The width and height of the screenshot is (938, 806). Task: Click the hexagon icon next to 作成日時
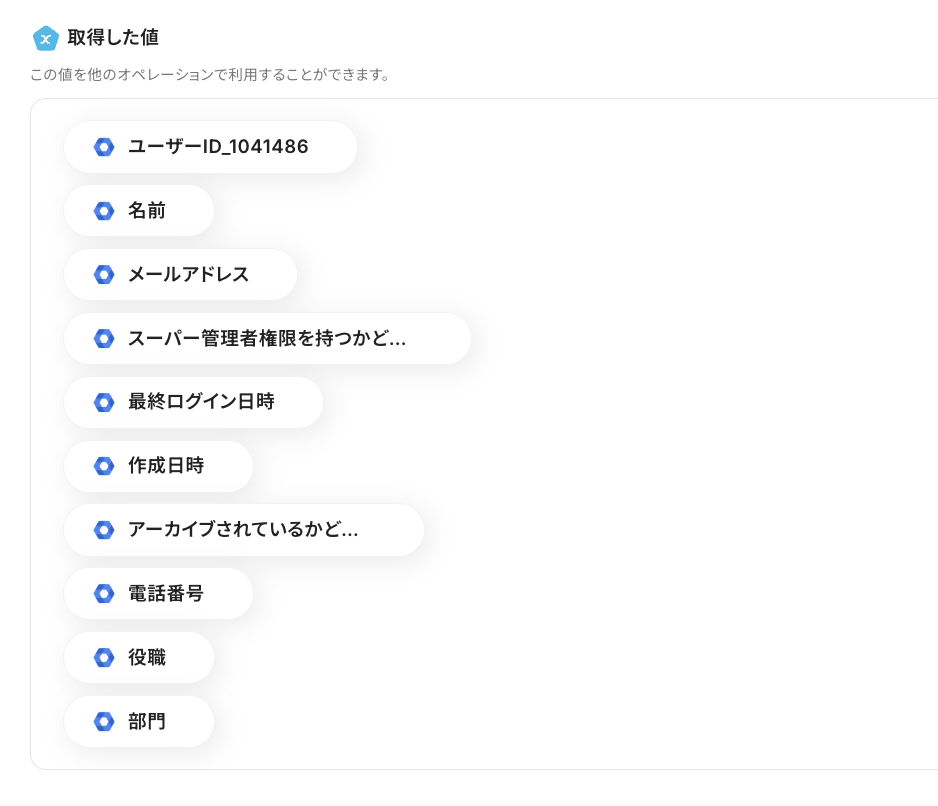(104, 466)
